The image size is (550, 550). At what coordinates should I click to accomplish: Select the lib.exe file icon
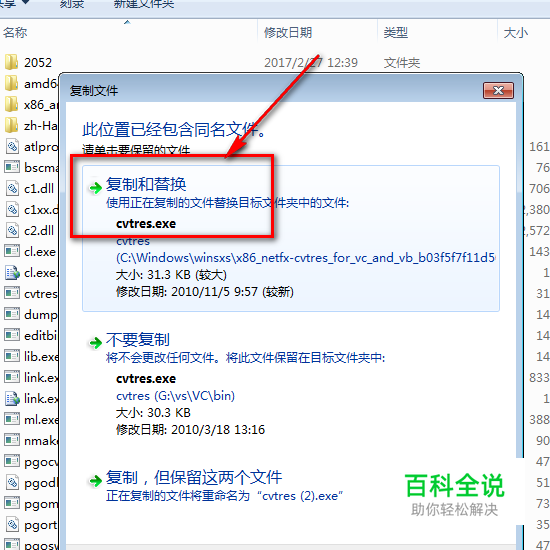(12, 356)
